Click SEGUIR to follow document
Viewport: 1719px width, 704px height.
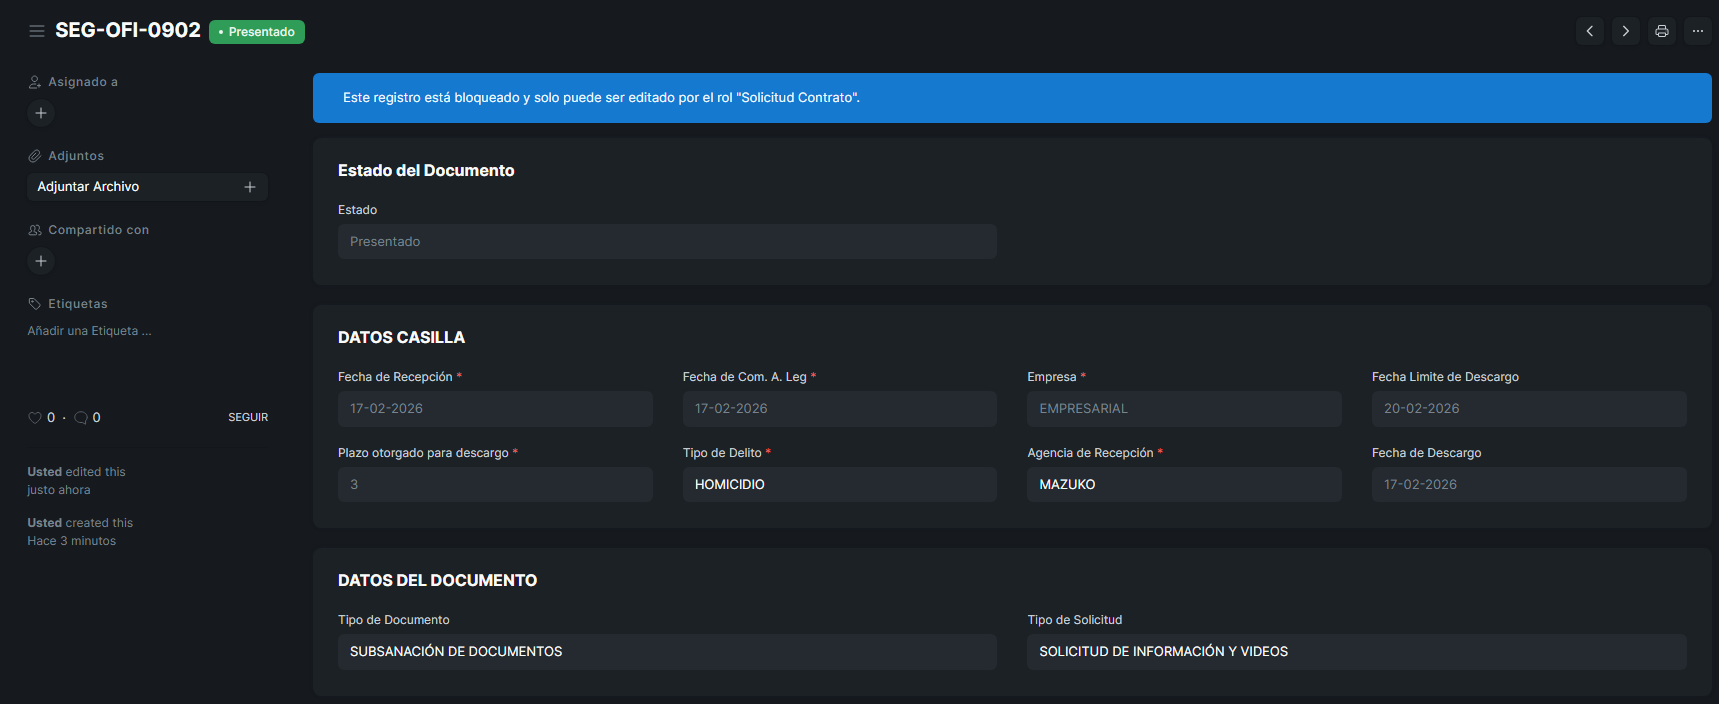coord(248,417)
